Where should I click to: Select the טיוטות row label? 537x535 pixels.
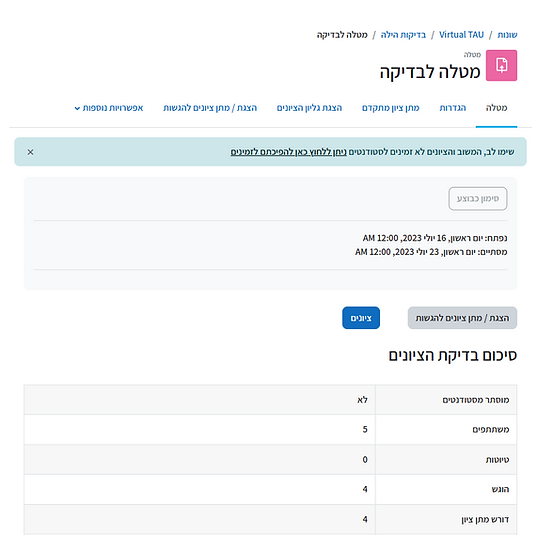tap(497, 459)
